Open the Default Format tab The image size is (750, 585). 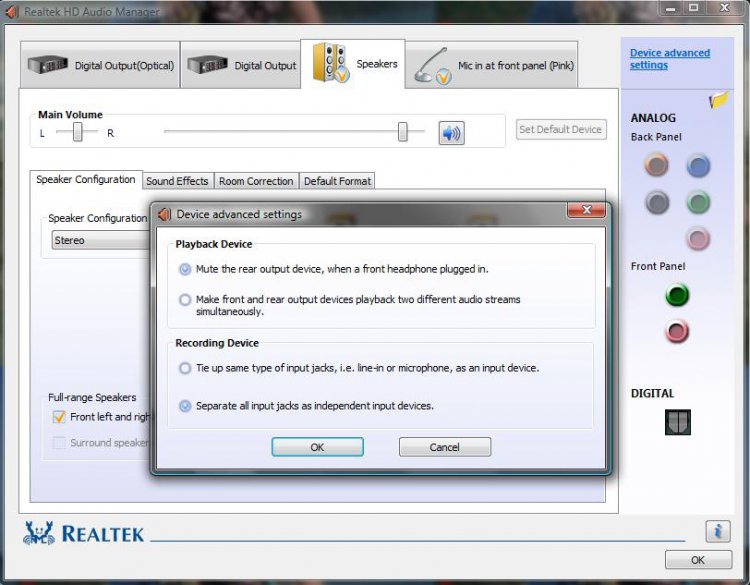(337, 181)
